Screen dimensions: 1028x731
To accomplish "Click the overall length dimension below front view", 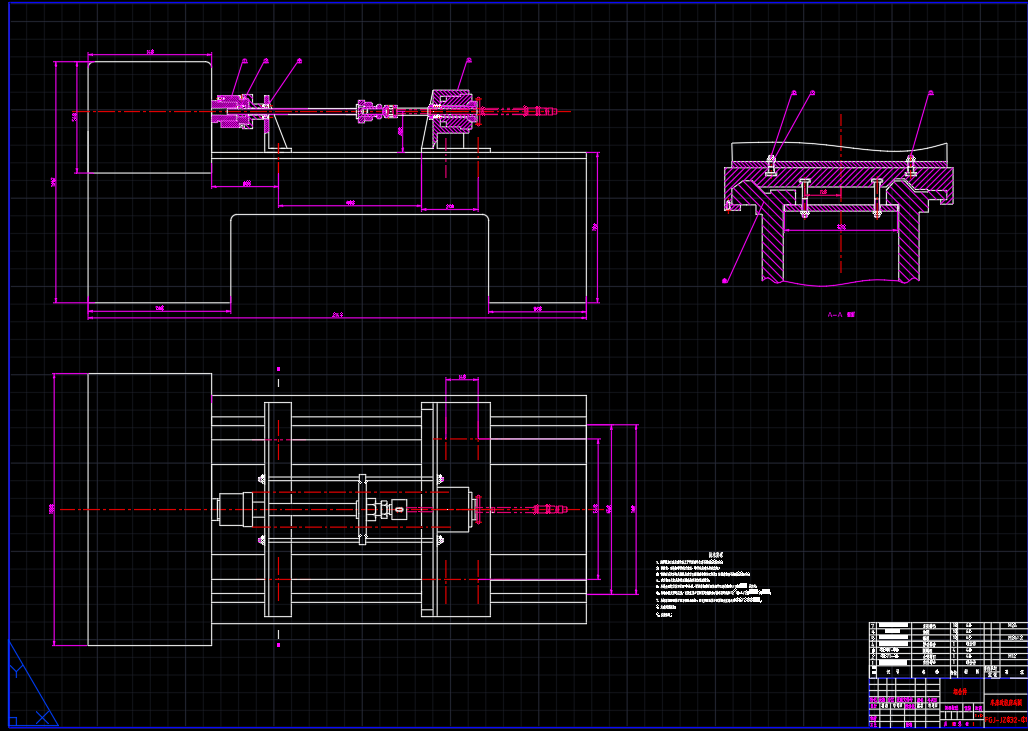I will 337,316.
